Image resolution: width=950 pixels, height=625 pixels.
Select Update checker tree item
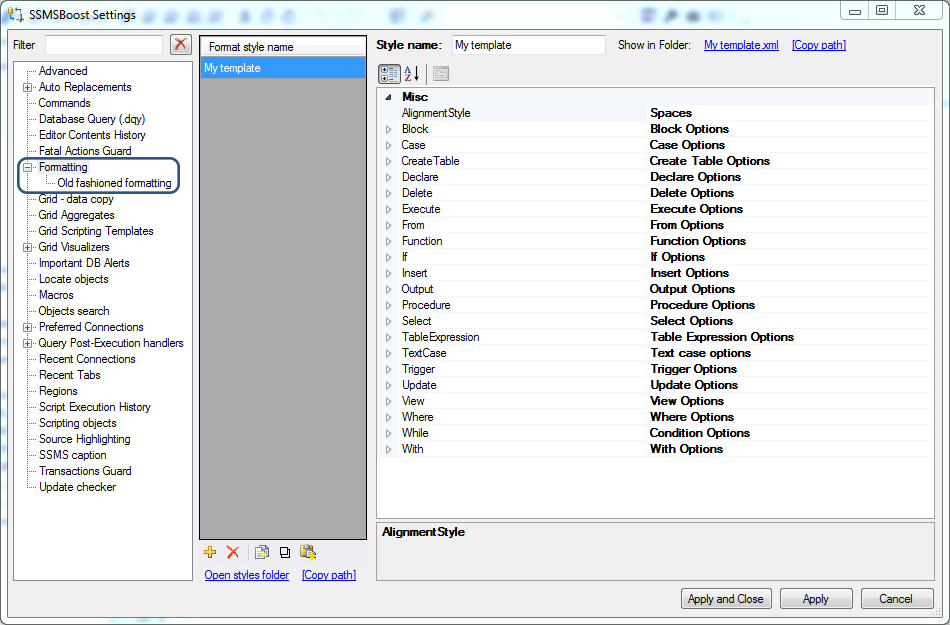[77, 487]
